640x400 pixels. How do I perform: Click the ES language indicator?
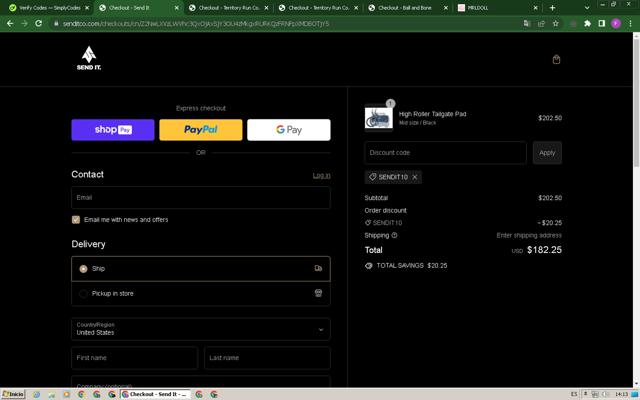(574, 394)
